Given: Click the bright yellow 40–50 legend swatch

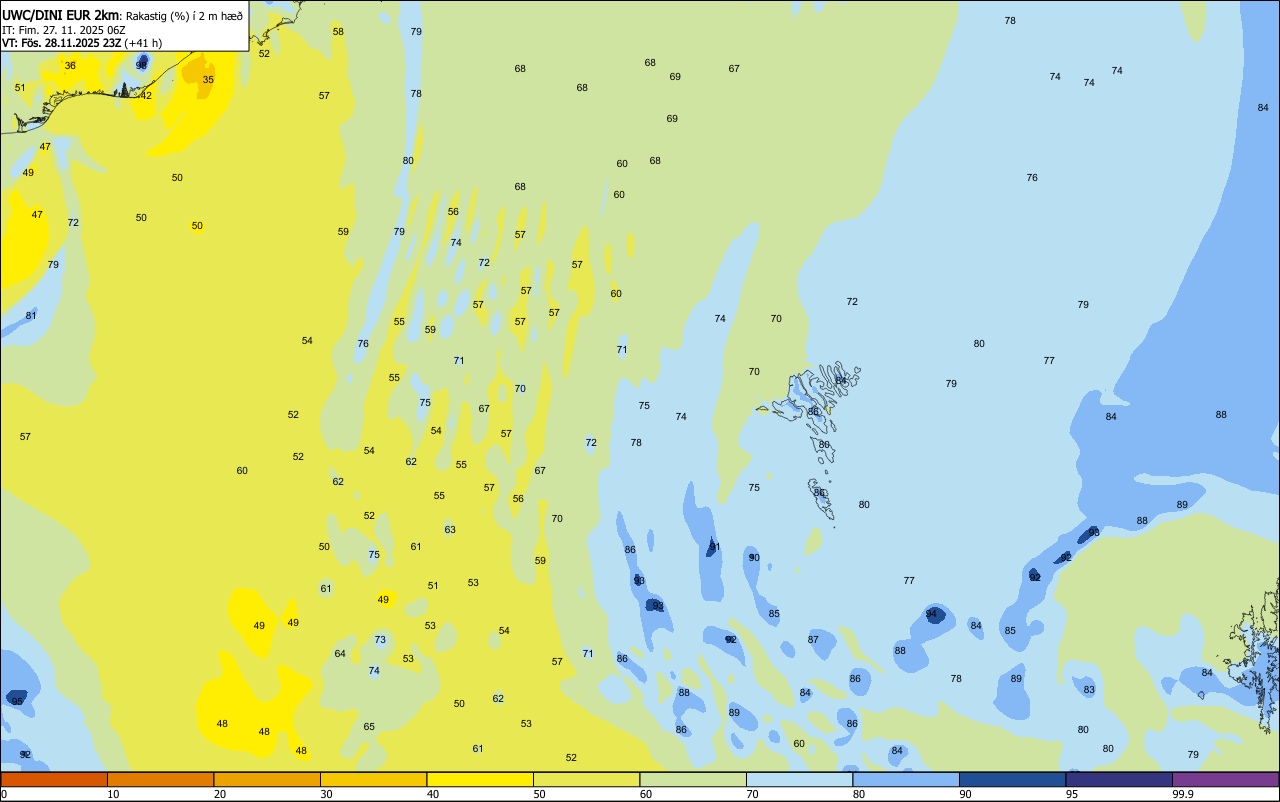Looking at the screenshot, I should (480, 779).
